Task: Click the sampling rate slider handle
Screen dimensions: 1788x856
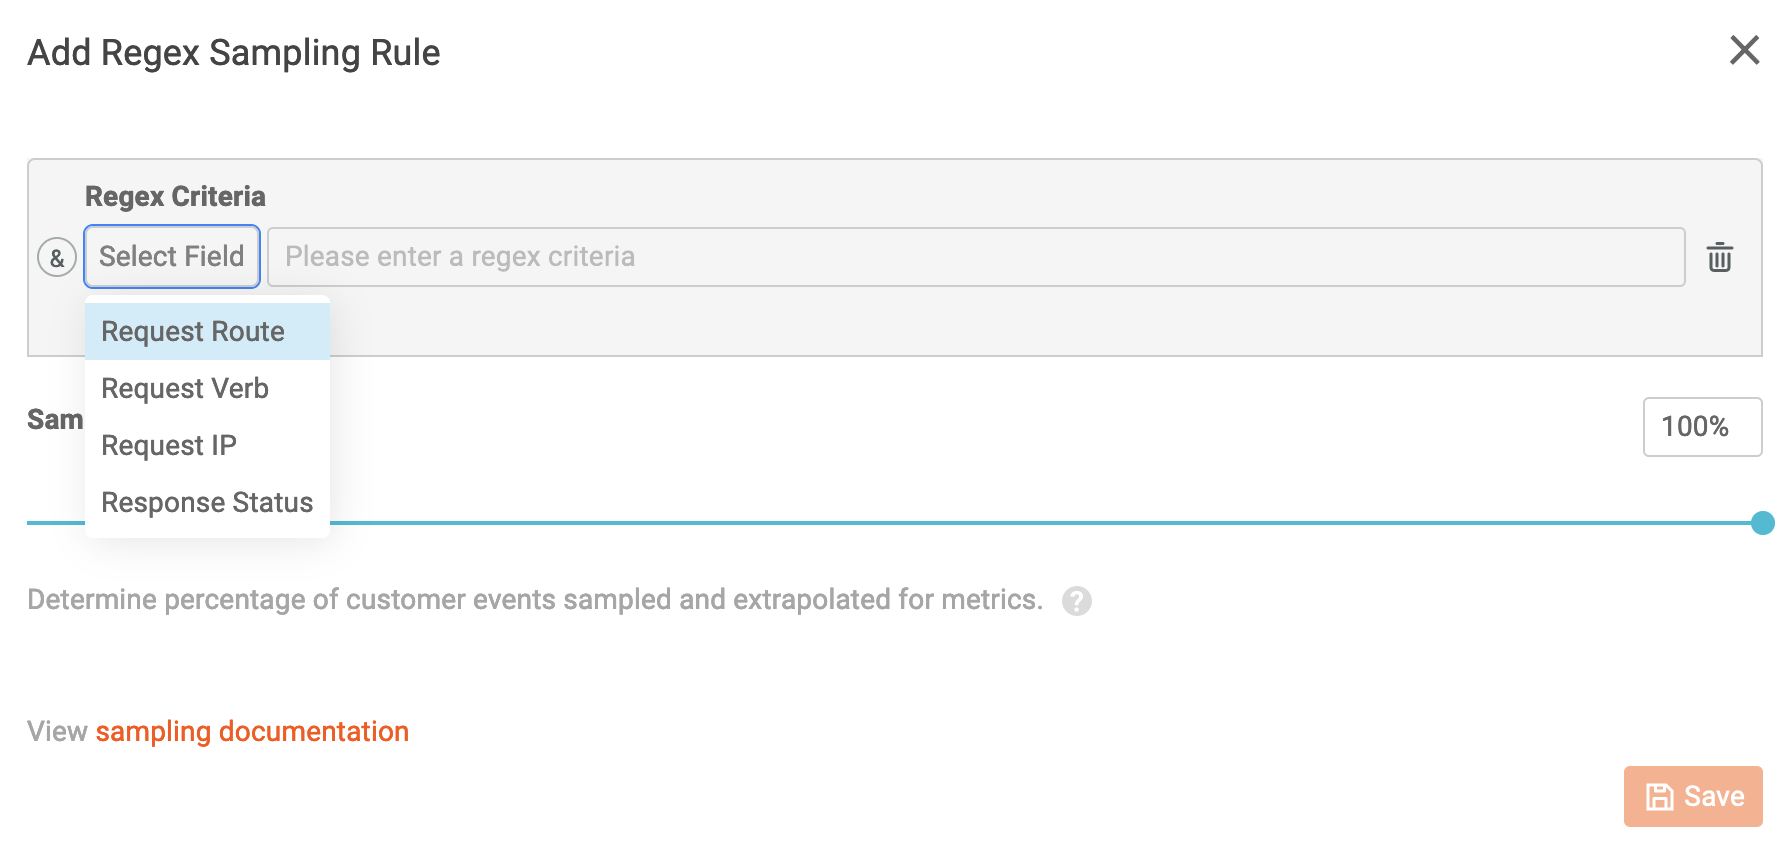Action: (x=1762, y=521)
